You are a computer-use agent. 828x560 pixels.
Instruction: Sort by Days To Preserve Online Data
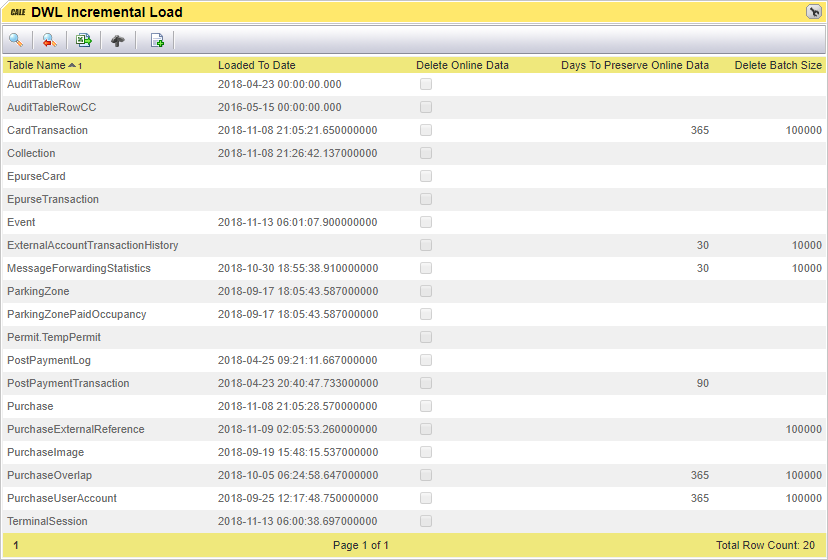(635, 65)
